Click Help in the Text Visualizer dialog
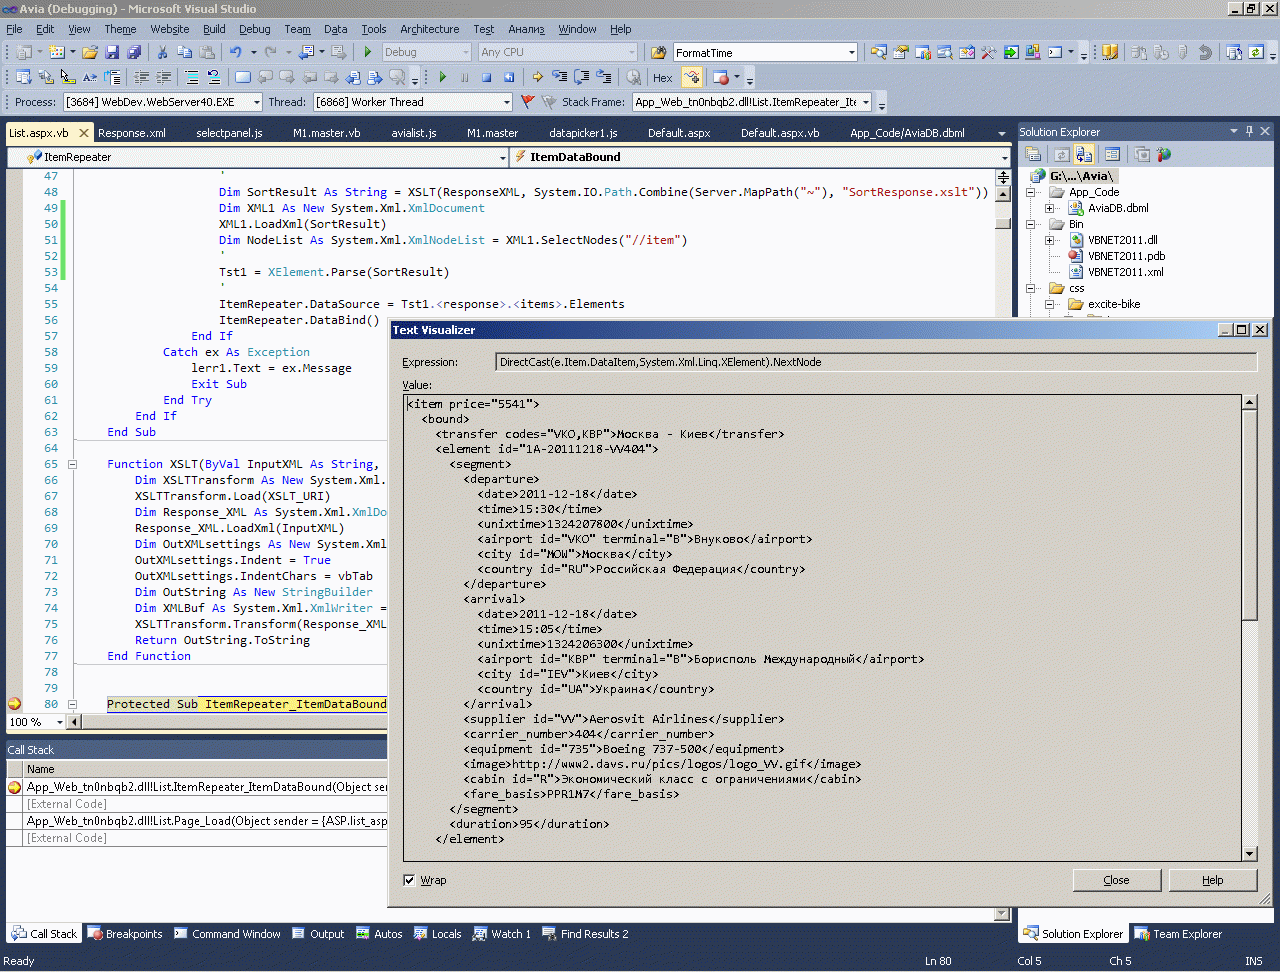This screenshot has height=972, width=1280. click(x=1213, y=880)
